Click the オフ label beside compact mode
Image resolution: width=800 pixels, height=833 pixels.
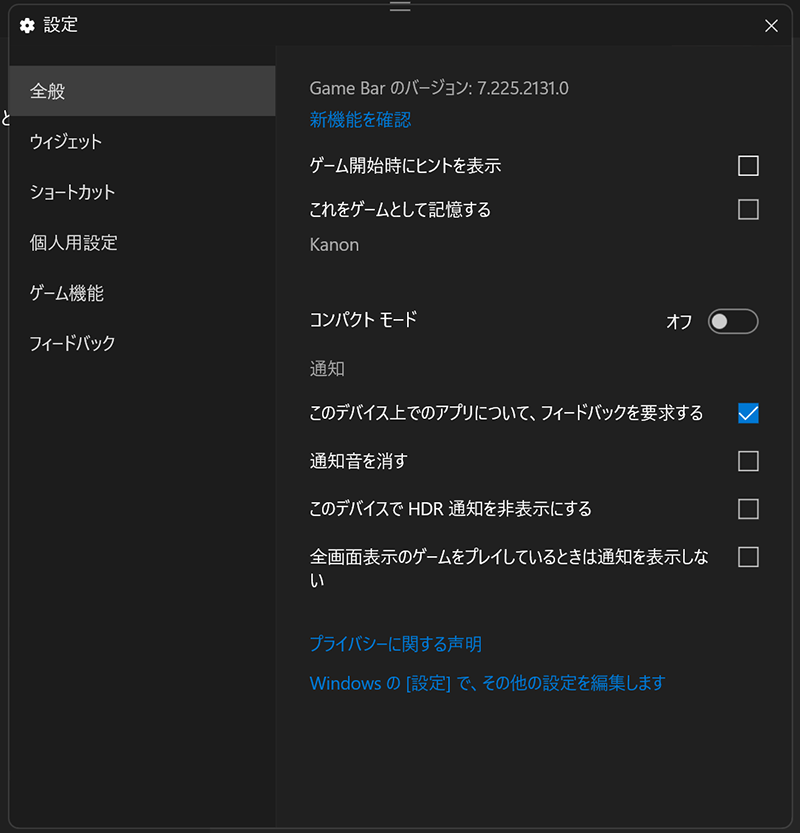tap(679, 321)
